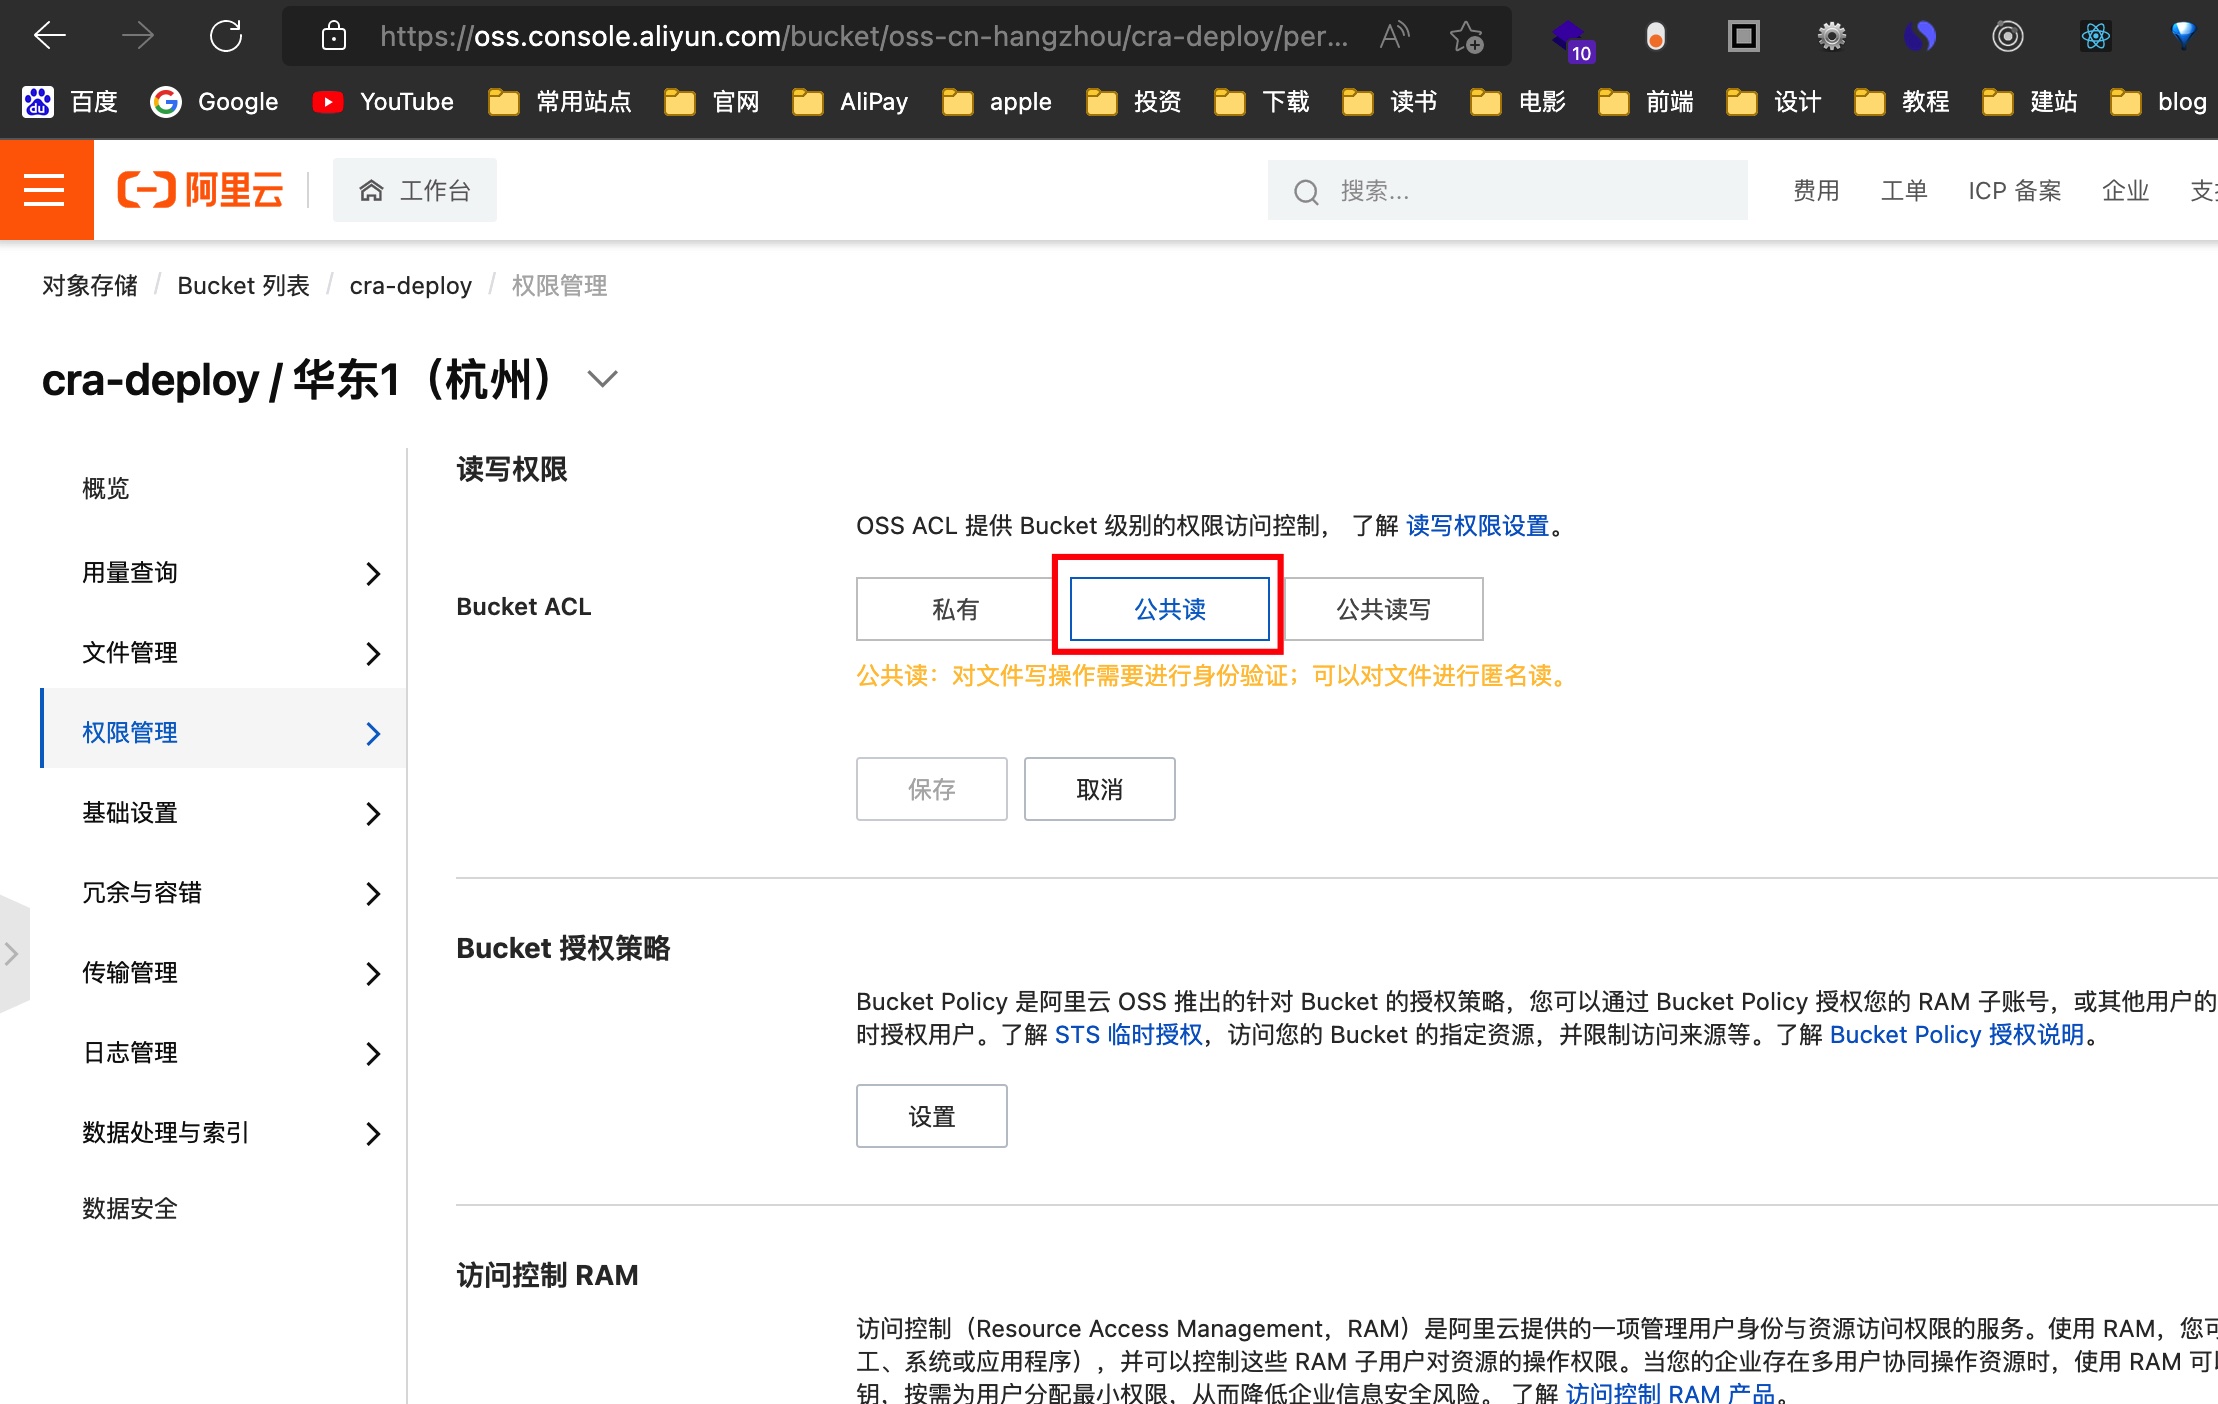This screenshot has height=1404, width=2218.
Task: Add page to favorites with star icon
Action: 1466,37
